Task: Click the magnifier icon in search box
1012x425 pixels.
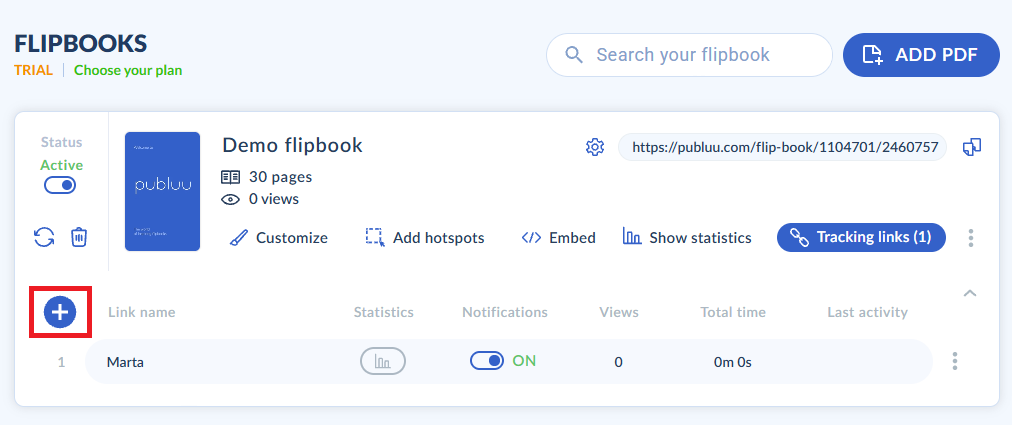Action: point(574,54)
